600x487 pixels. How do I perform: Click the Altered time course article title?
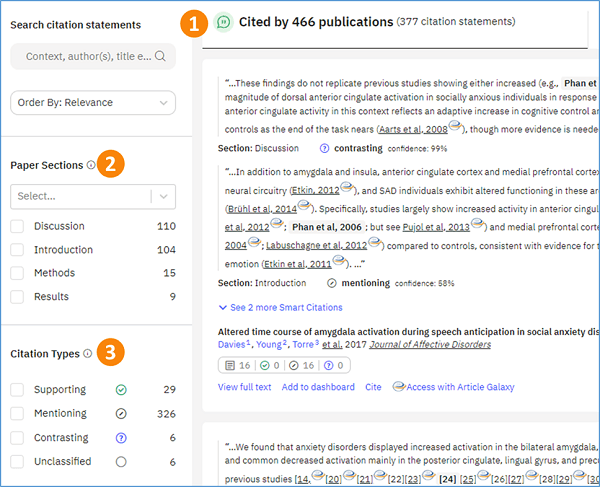(x=409, y=332)
